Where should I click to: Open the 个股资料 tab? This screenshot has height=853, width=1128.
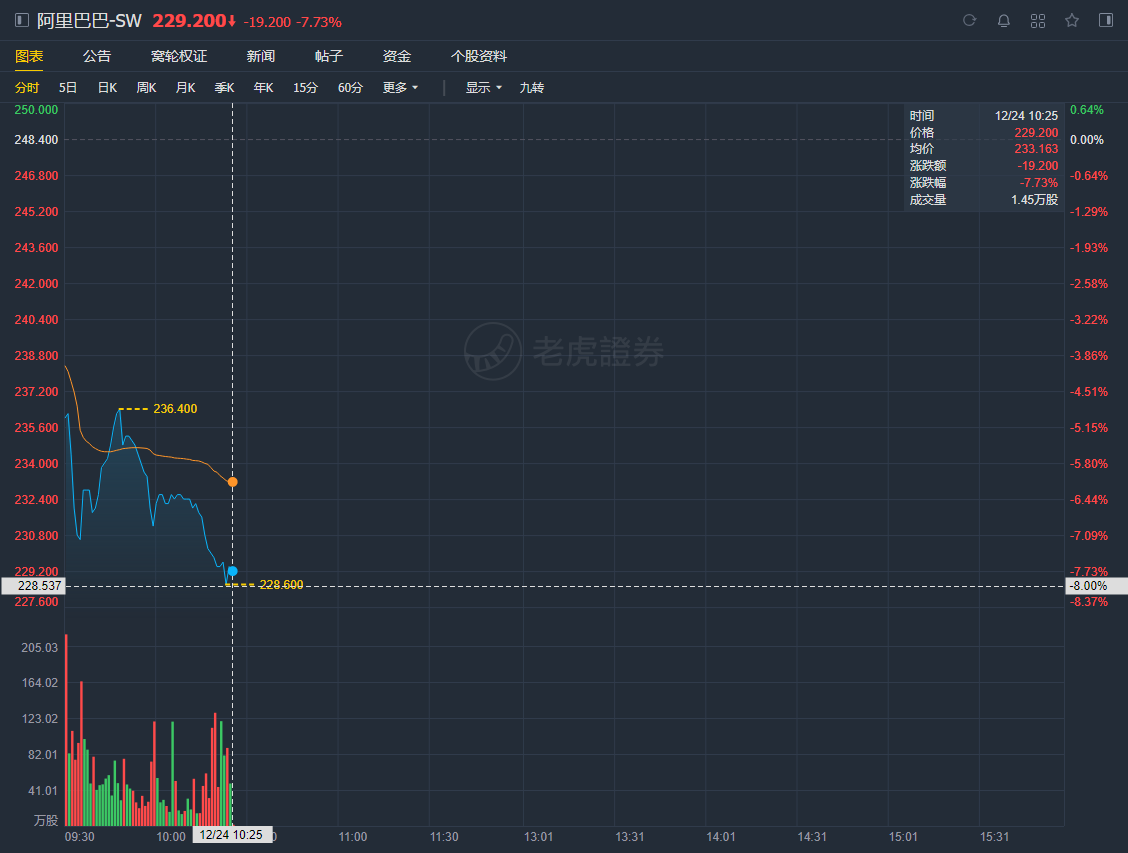pyautogui.click(x=479, y=56)
